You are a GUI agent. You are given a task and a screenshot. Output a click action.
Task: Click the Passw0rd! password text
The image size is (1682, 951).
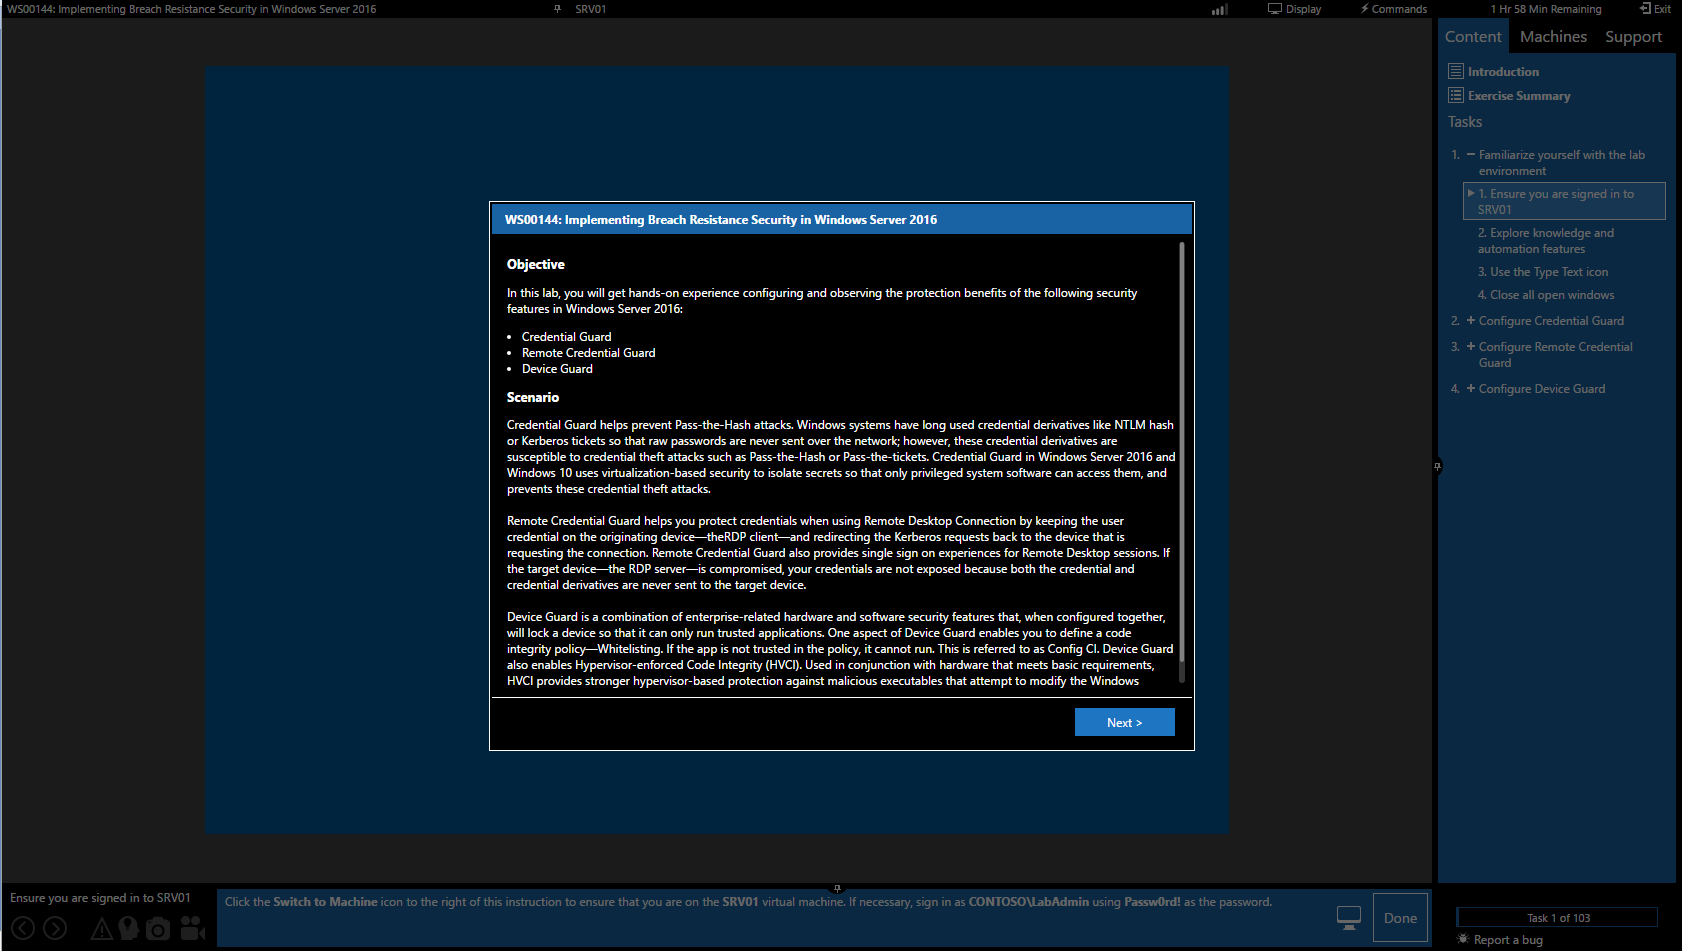(x=1152, y=902)
